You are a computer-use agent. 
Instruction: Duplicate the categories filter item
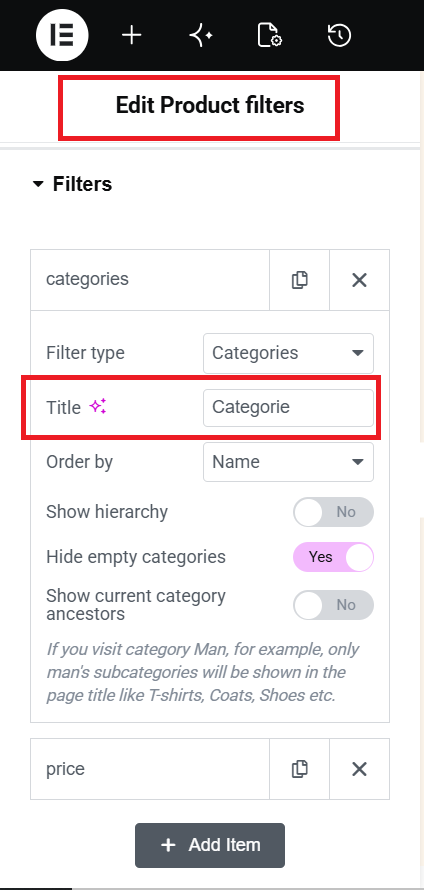point(300,280)
